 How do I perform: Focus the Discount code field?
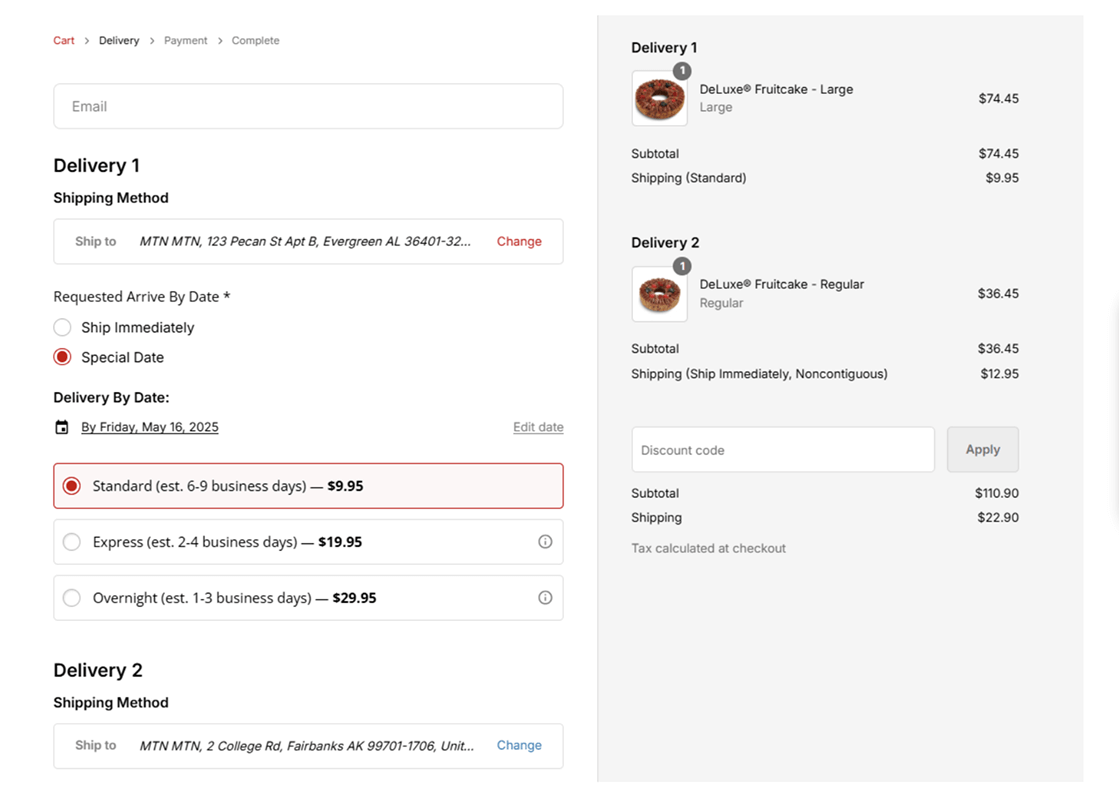coord(783,450)
